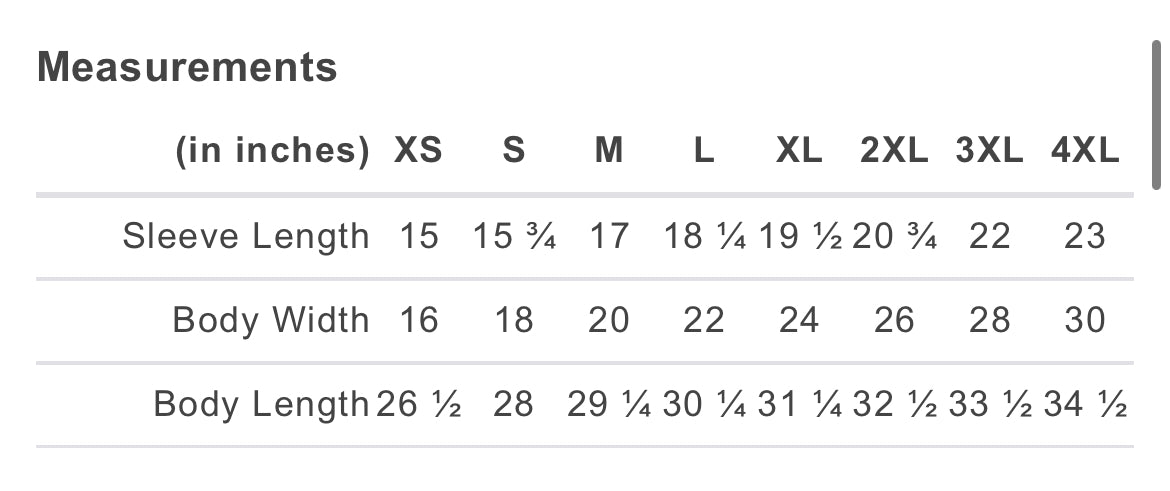
Task: Click the "(in inches)" header label
Action: 272,151
